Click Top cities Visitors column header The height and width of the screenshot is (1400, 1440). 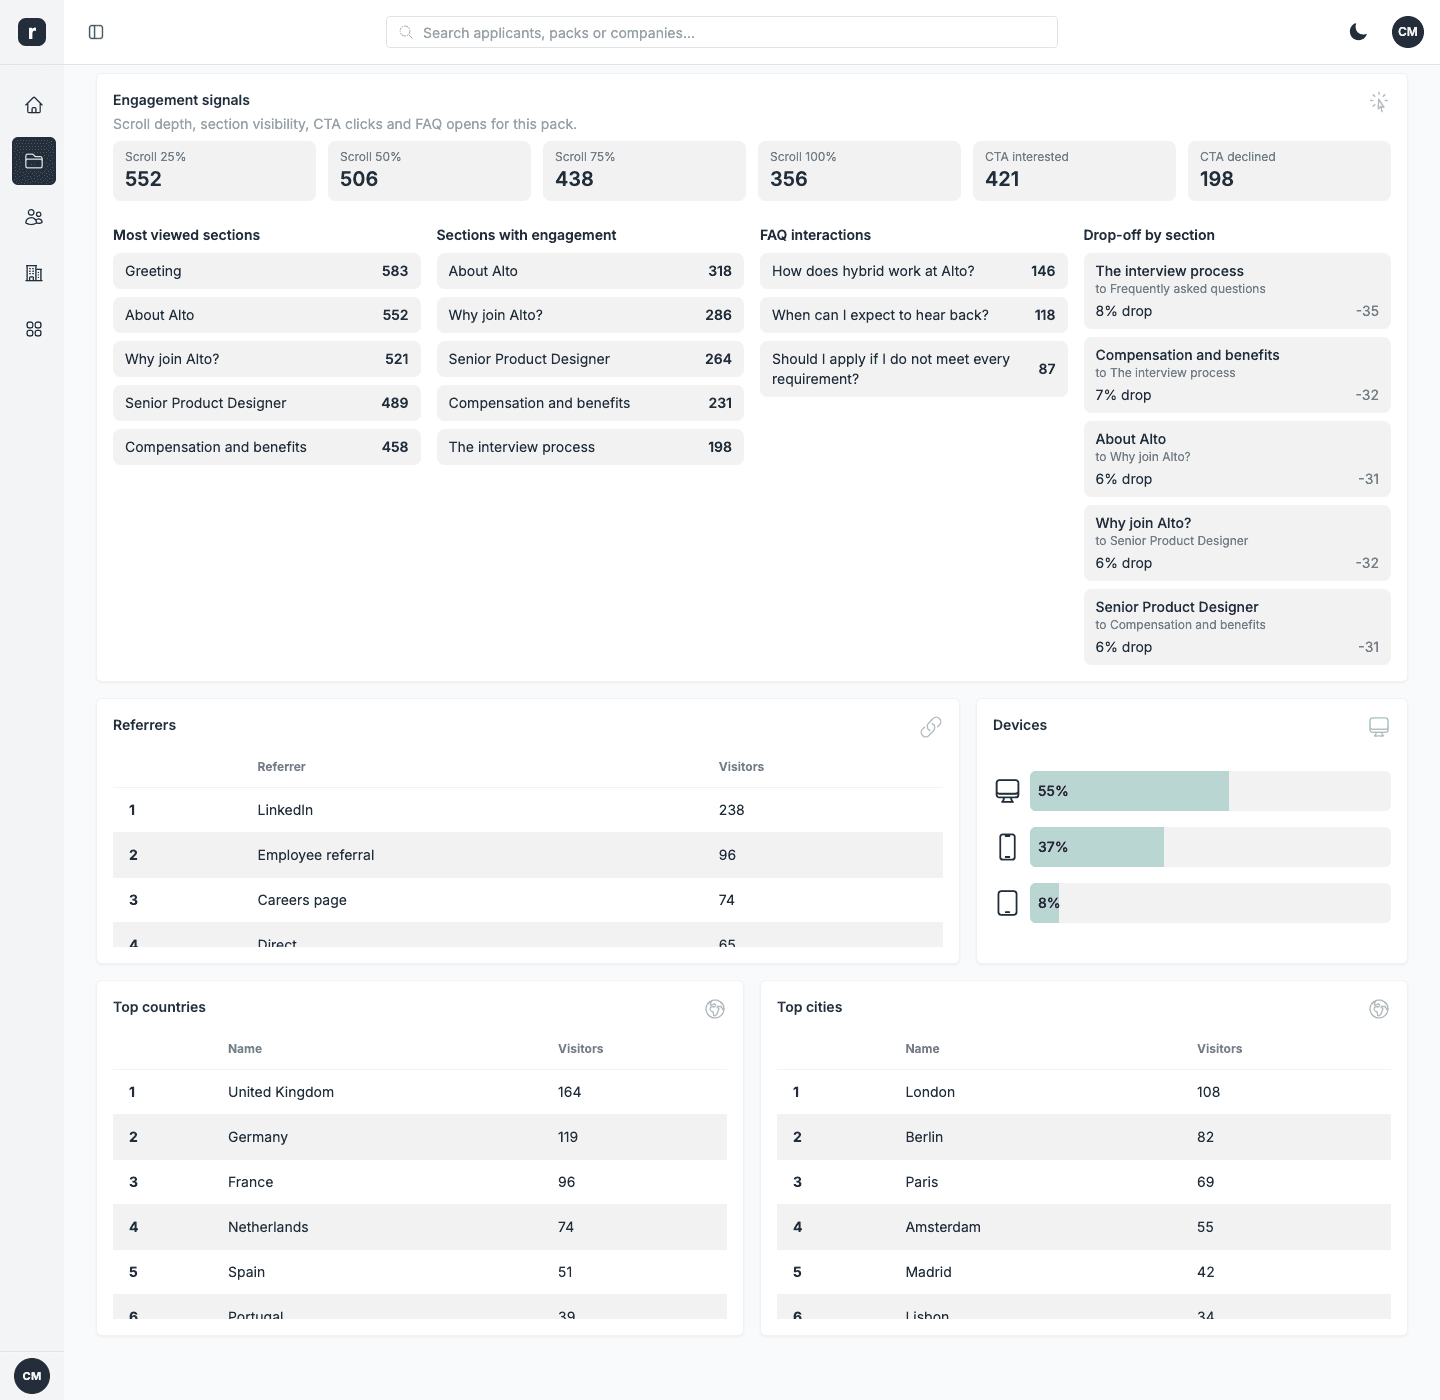[x=1219, y=1049]
